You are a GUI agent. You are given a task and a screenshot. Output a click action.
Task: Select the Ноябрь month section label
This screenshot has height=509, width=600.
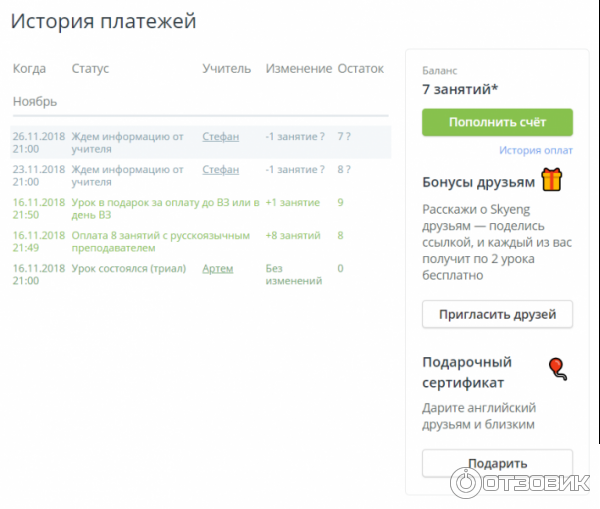pyautogui.click(x=35, y=102)
